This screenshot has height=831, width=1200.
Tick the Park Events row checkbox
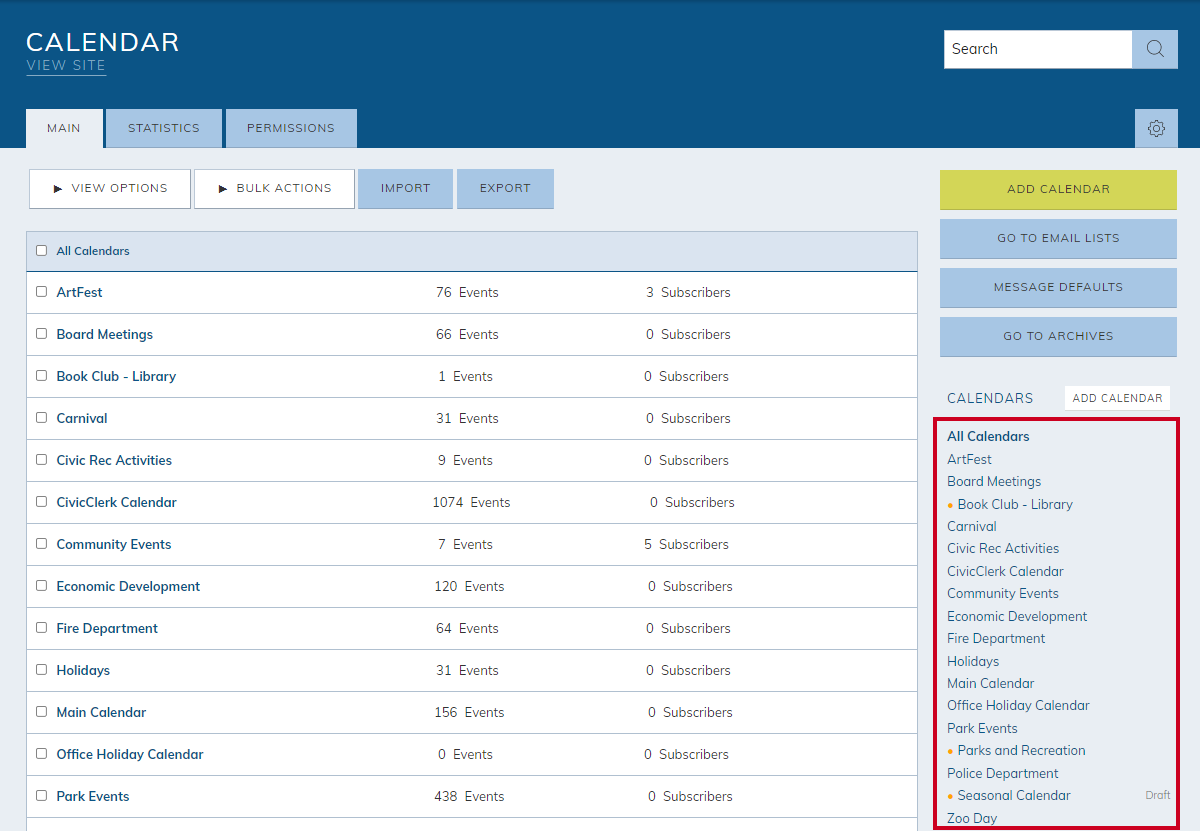42,796
